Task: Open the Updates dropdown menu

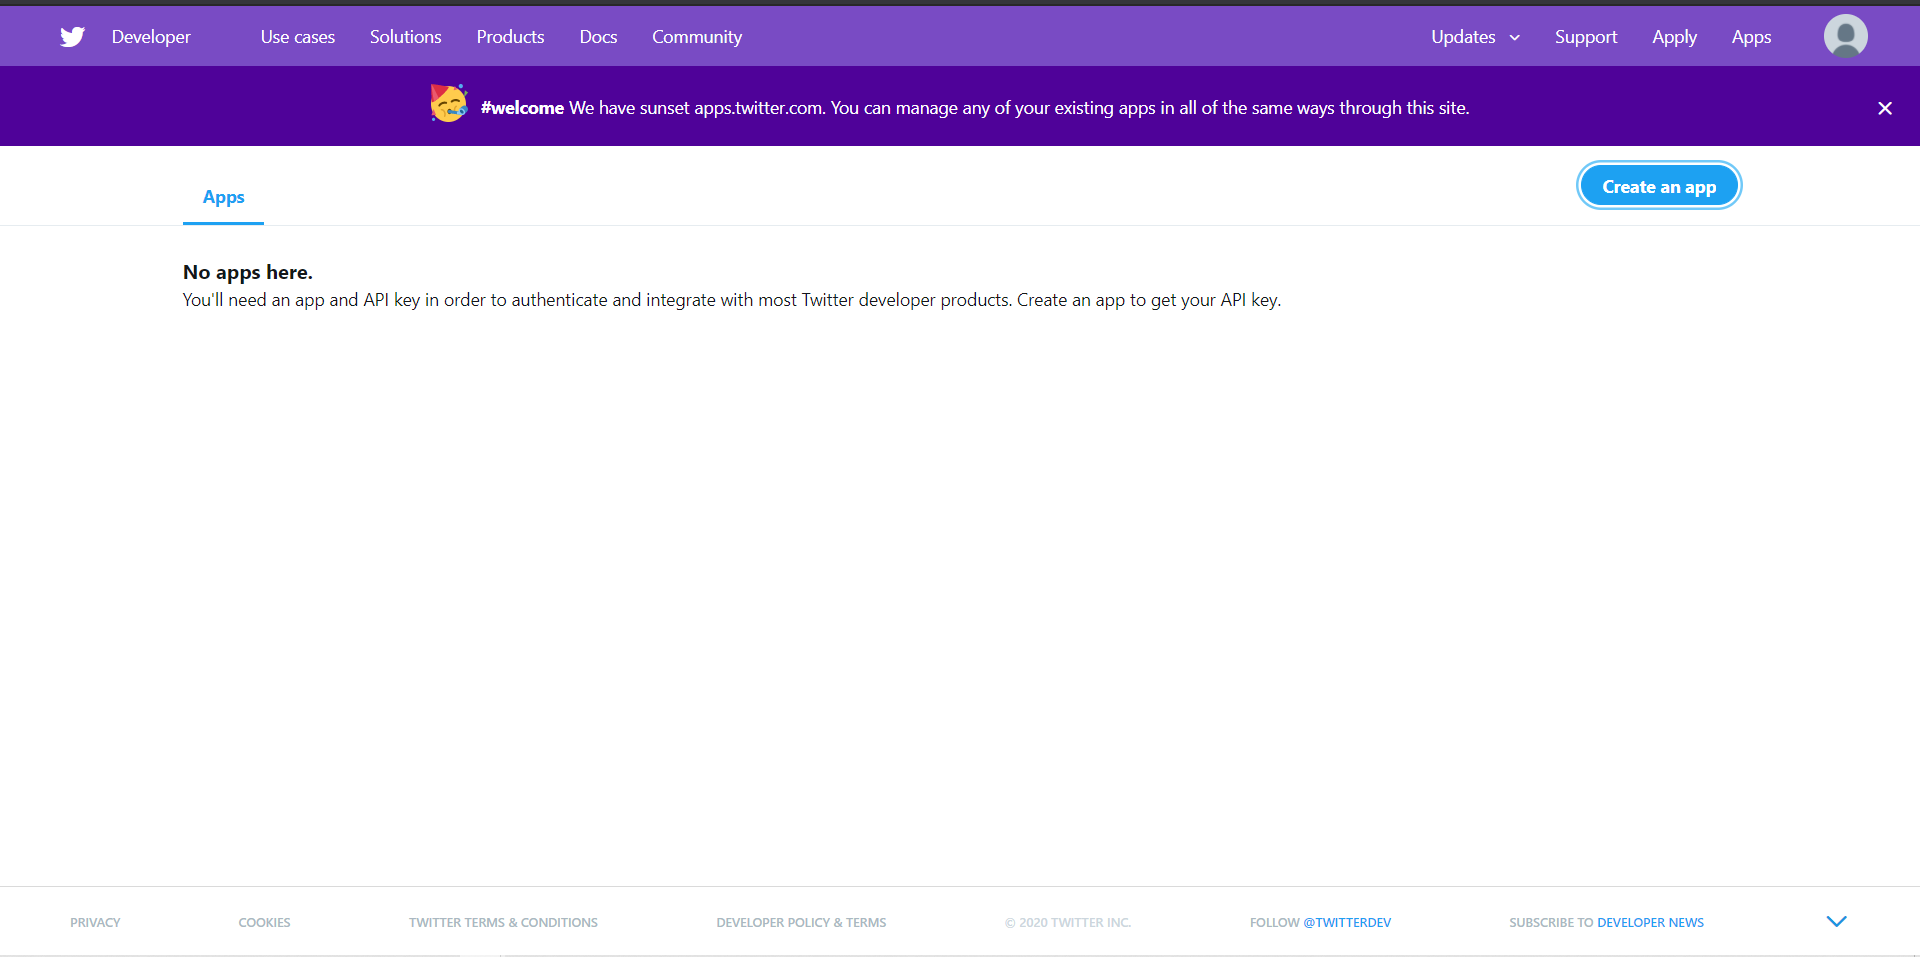Action: pos(1475,37)
